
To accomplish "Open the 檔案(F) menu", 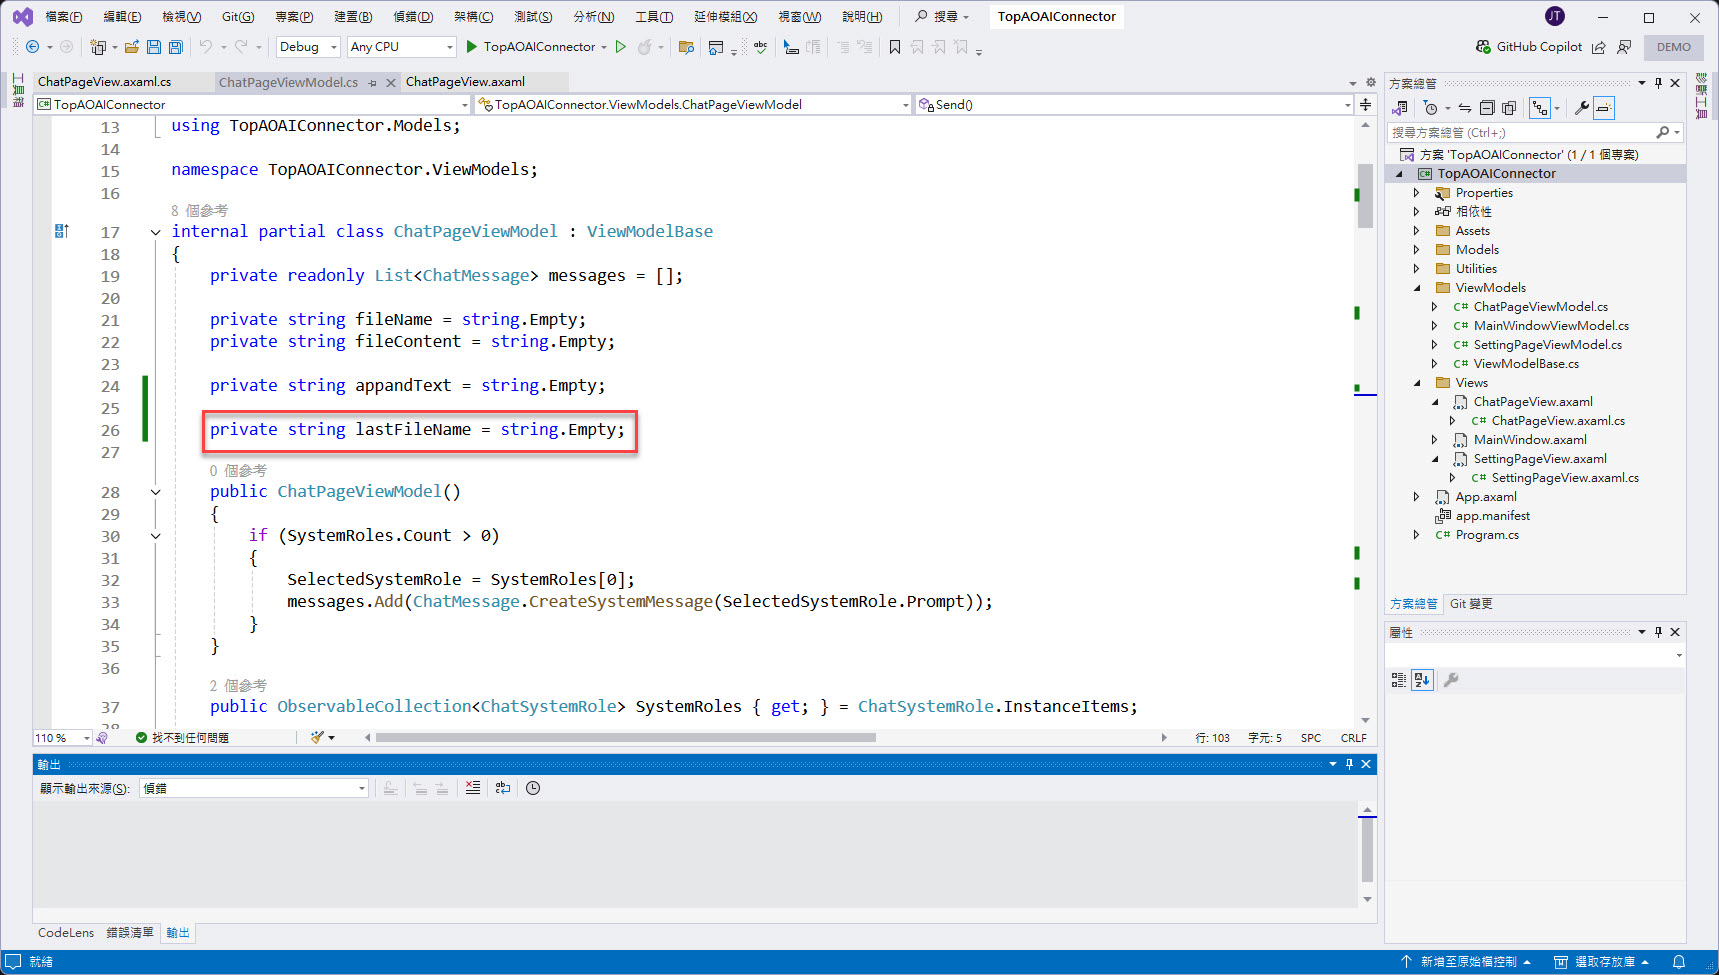I will coord(63,17).
